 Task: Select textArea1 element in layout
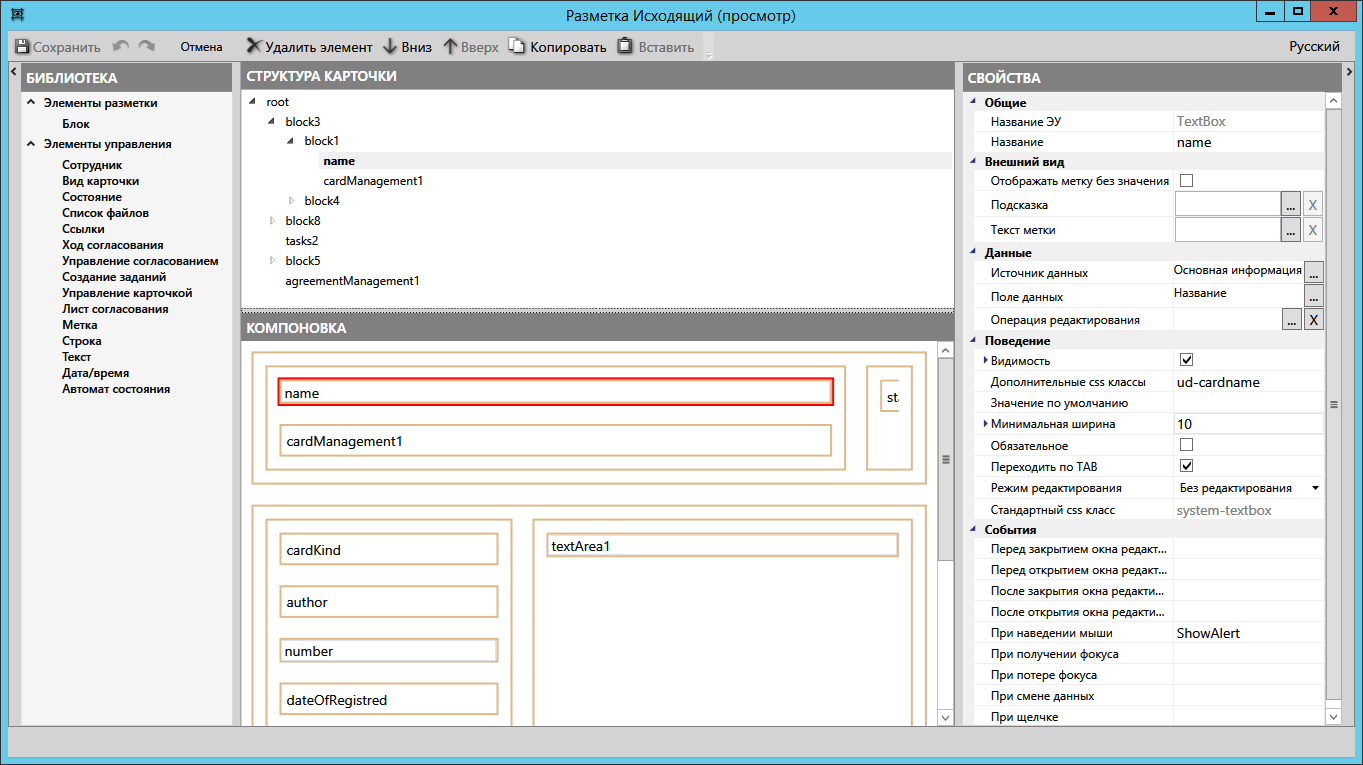(x=723, y=546)
